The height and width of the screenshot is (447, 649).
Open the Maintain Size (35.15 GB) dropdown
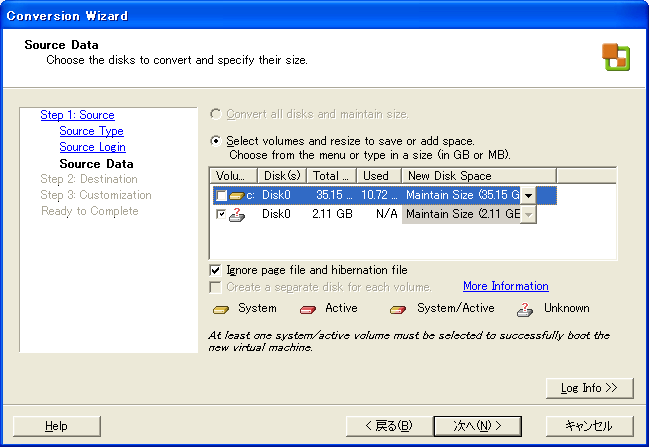tap(528, 196)
